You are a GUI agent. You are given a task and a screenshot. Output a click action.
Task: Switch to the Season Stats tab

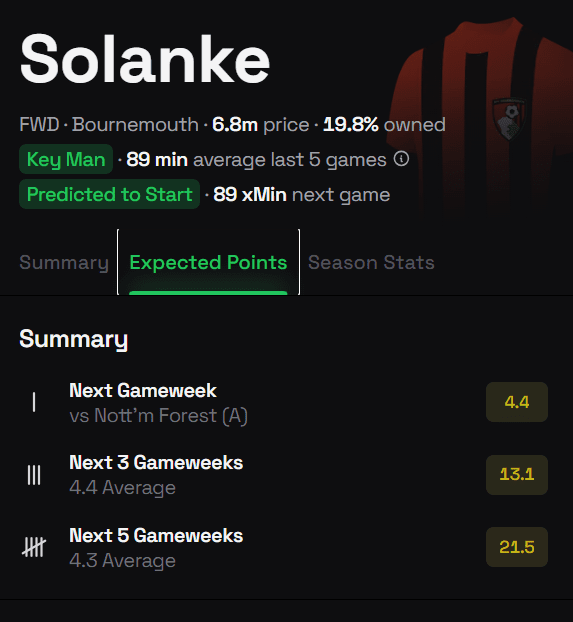pos(371,263)
